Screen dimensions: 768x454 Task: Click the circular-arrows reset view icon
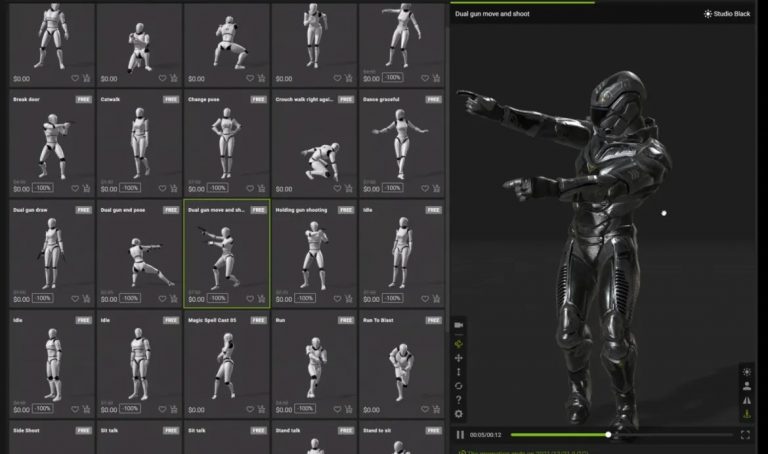[458, 386]
